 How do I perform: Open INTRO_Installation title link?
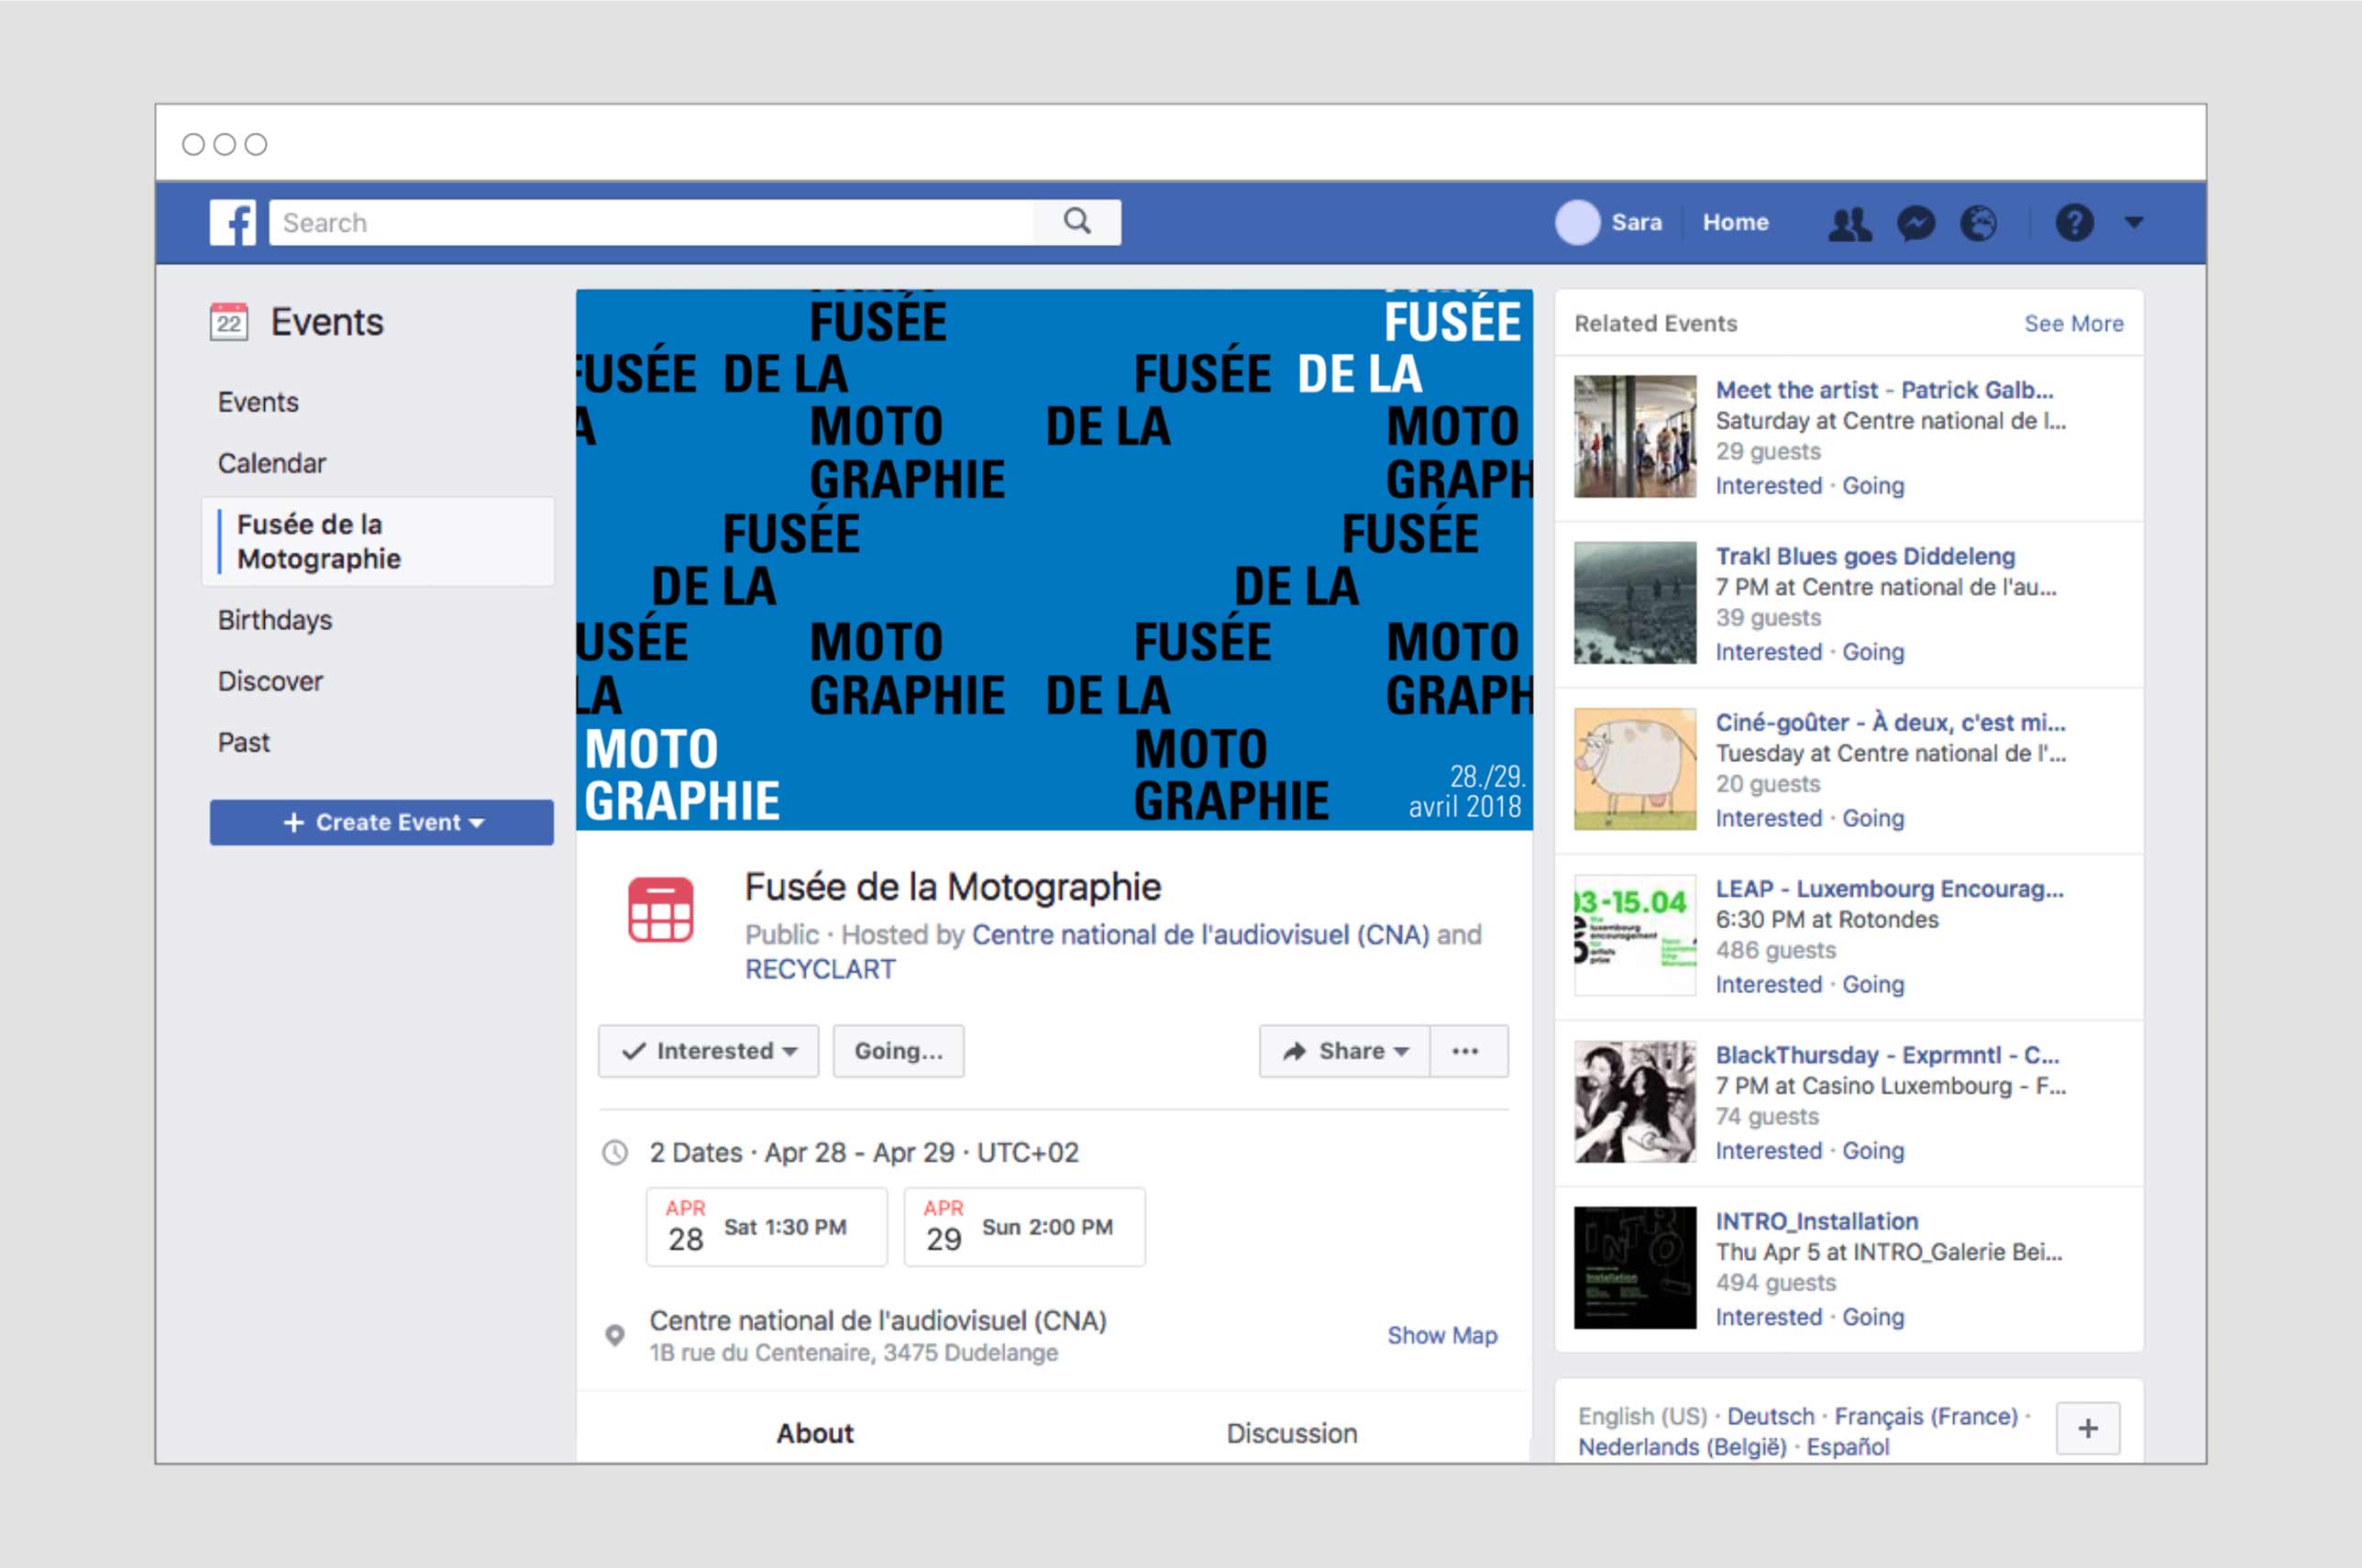point(1817,1221)
